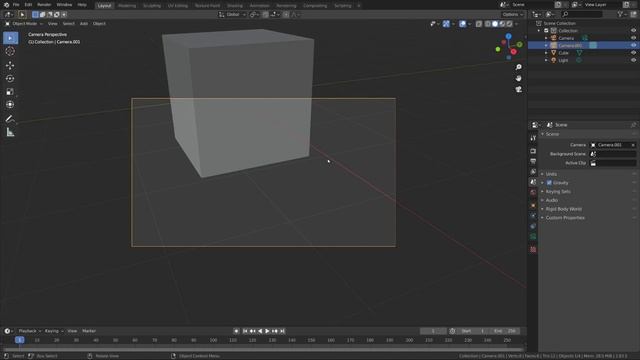Hide Light using its eye icon
640x360 pixels.
tap(633, 60)
